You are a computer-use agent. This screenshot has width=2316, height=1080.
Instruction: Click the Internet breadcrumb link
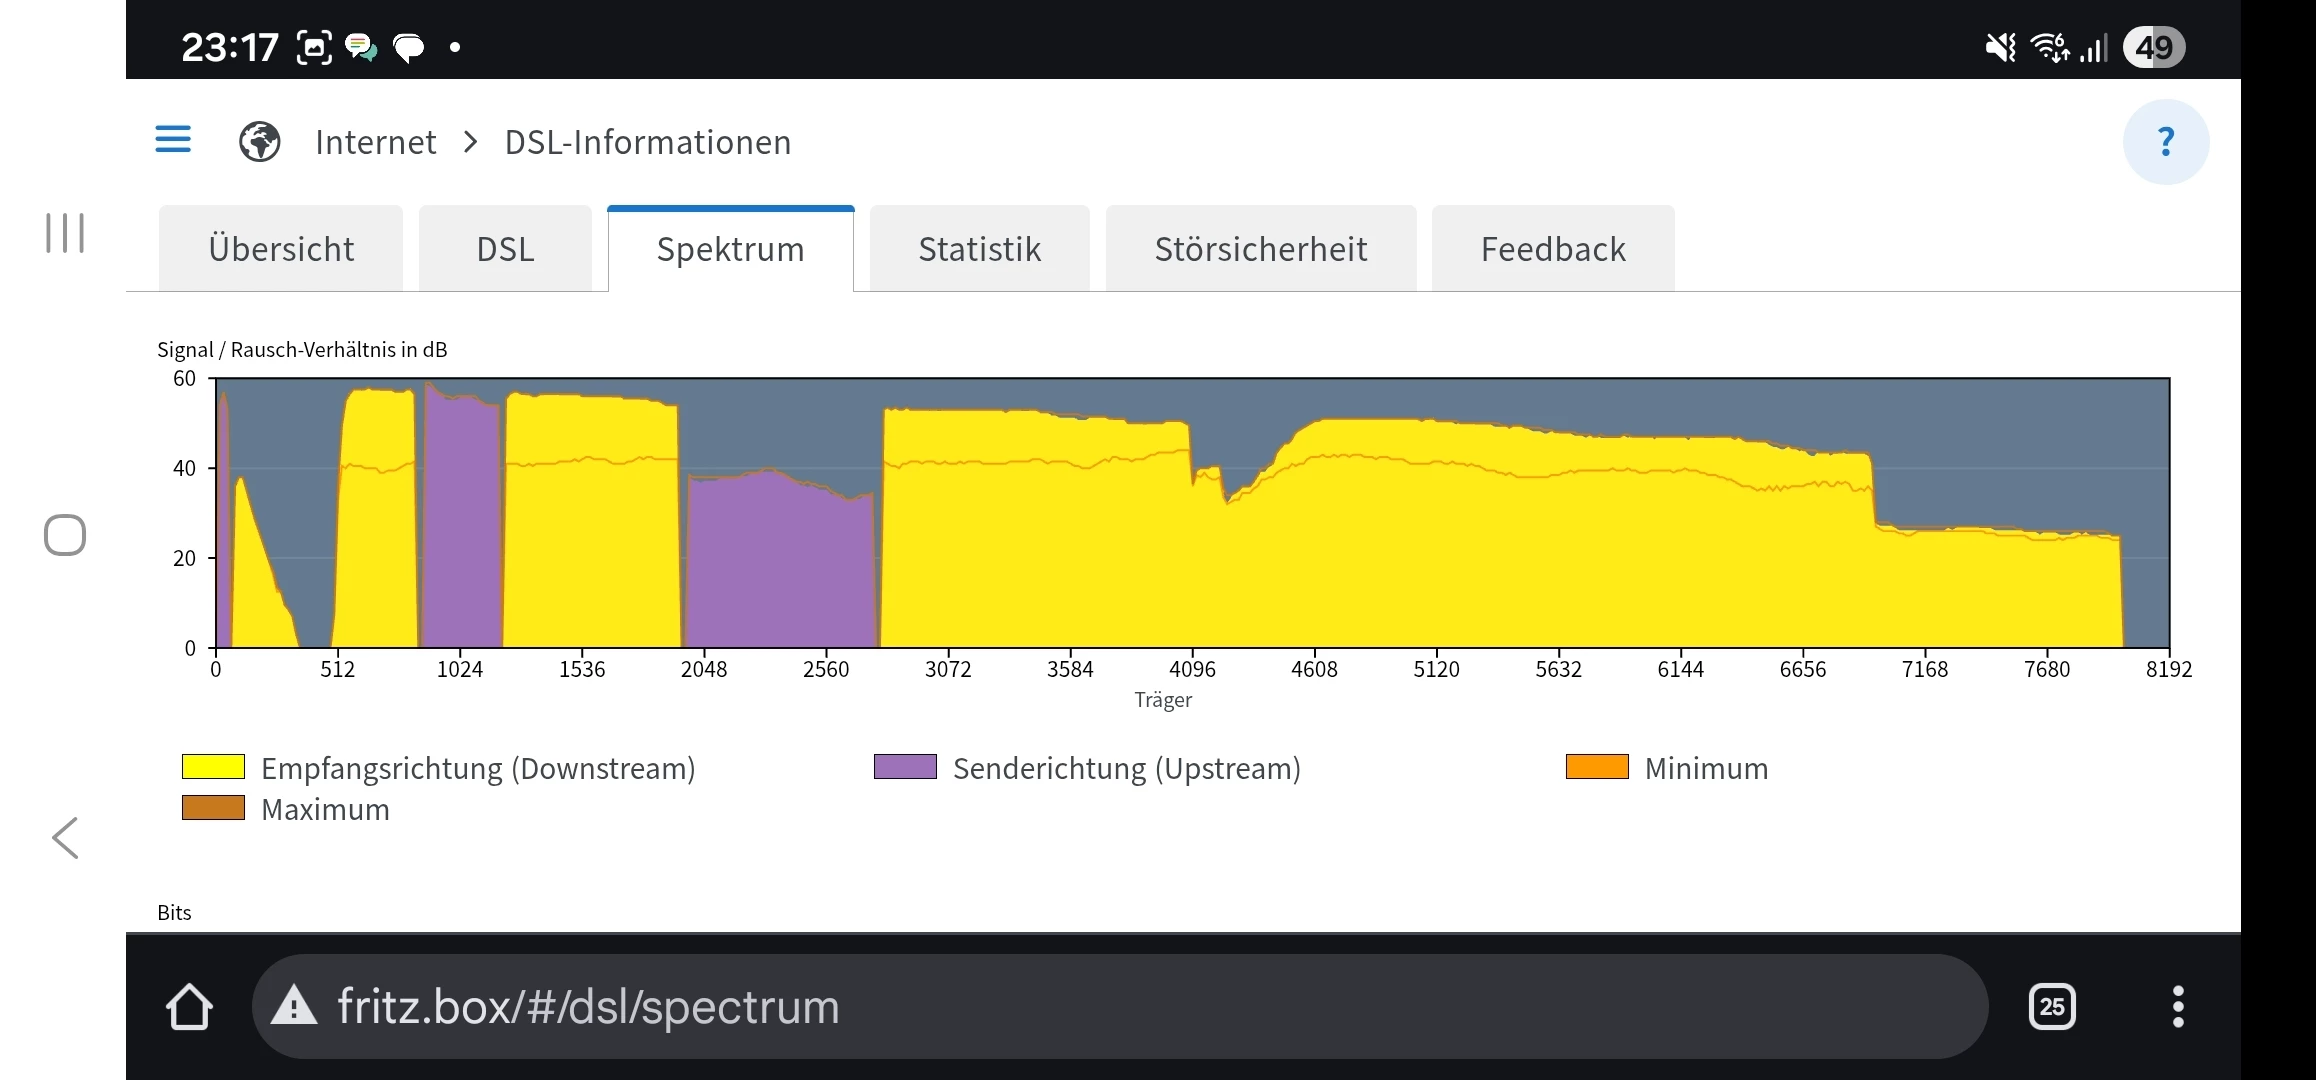pos(375,142)
